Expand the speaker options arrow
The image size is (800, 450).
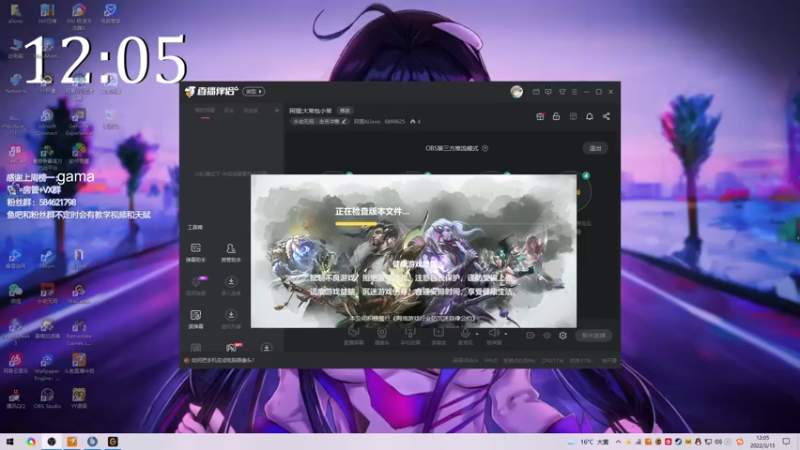[506, 334]
